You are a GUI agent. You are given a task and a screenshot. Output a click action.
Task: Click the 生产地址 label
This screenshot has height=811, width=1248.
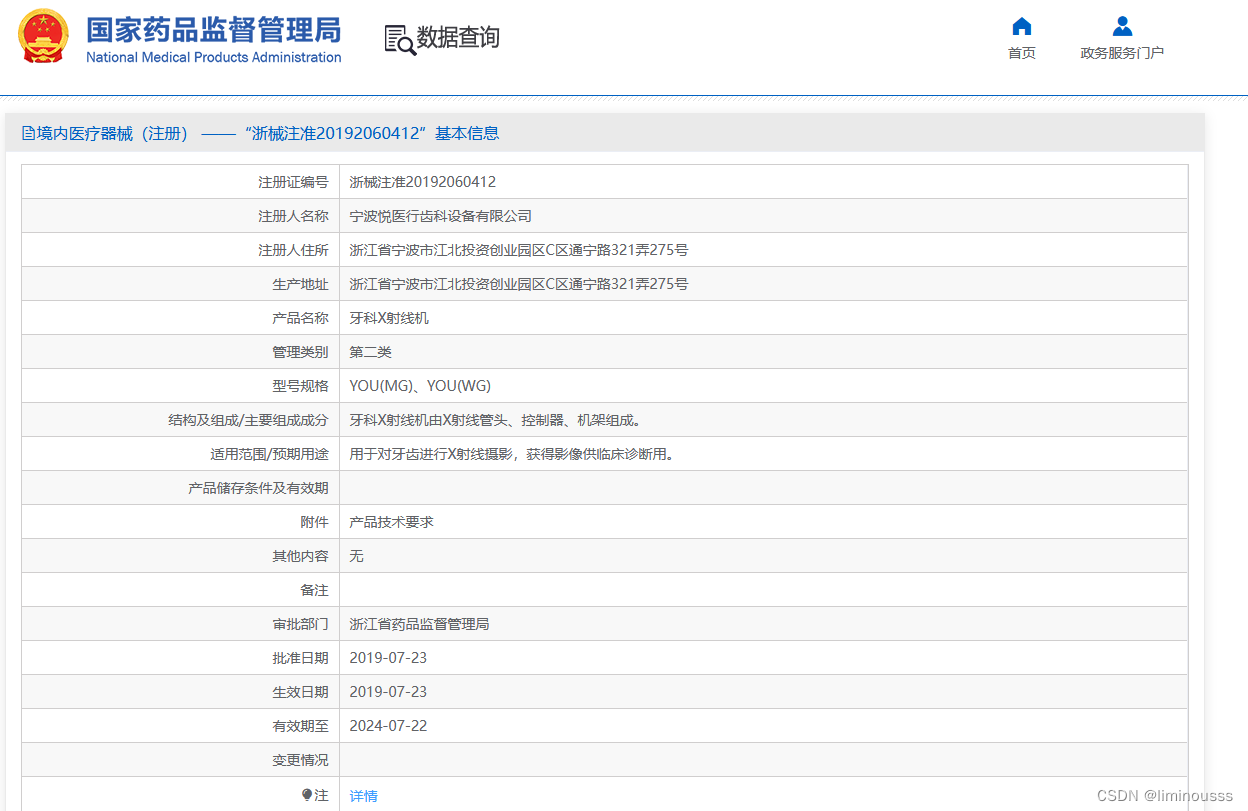(x=300, y=284)
